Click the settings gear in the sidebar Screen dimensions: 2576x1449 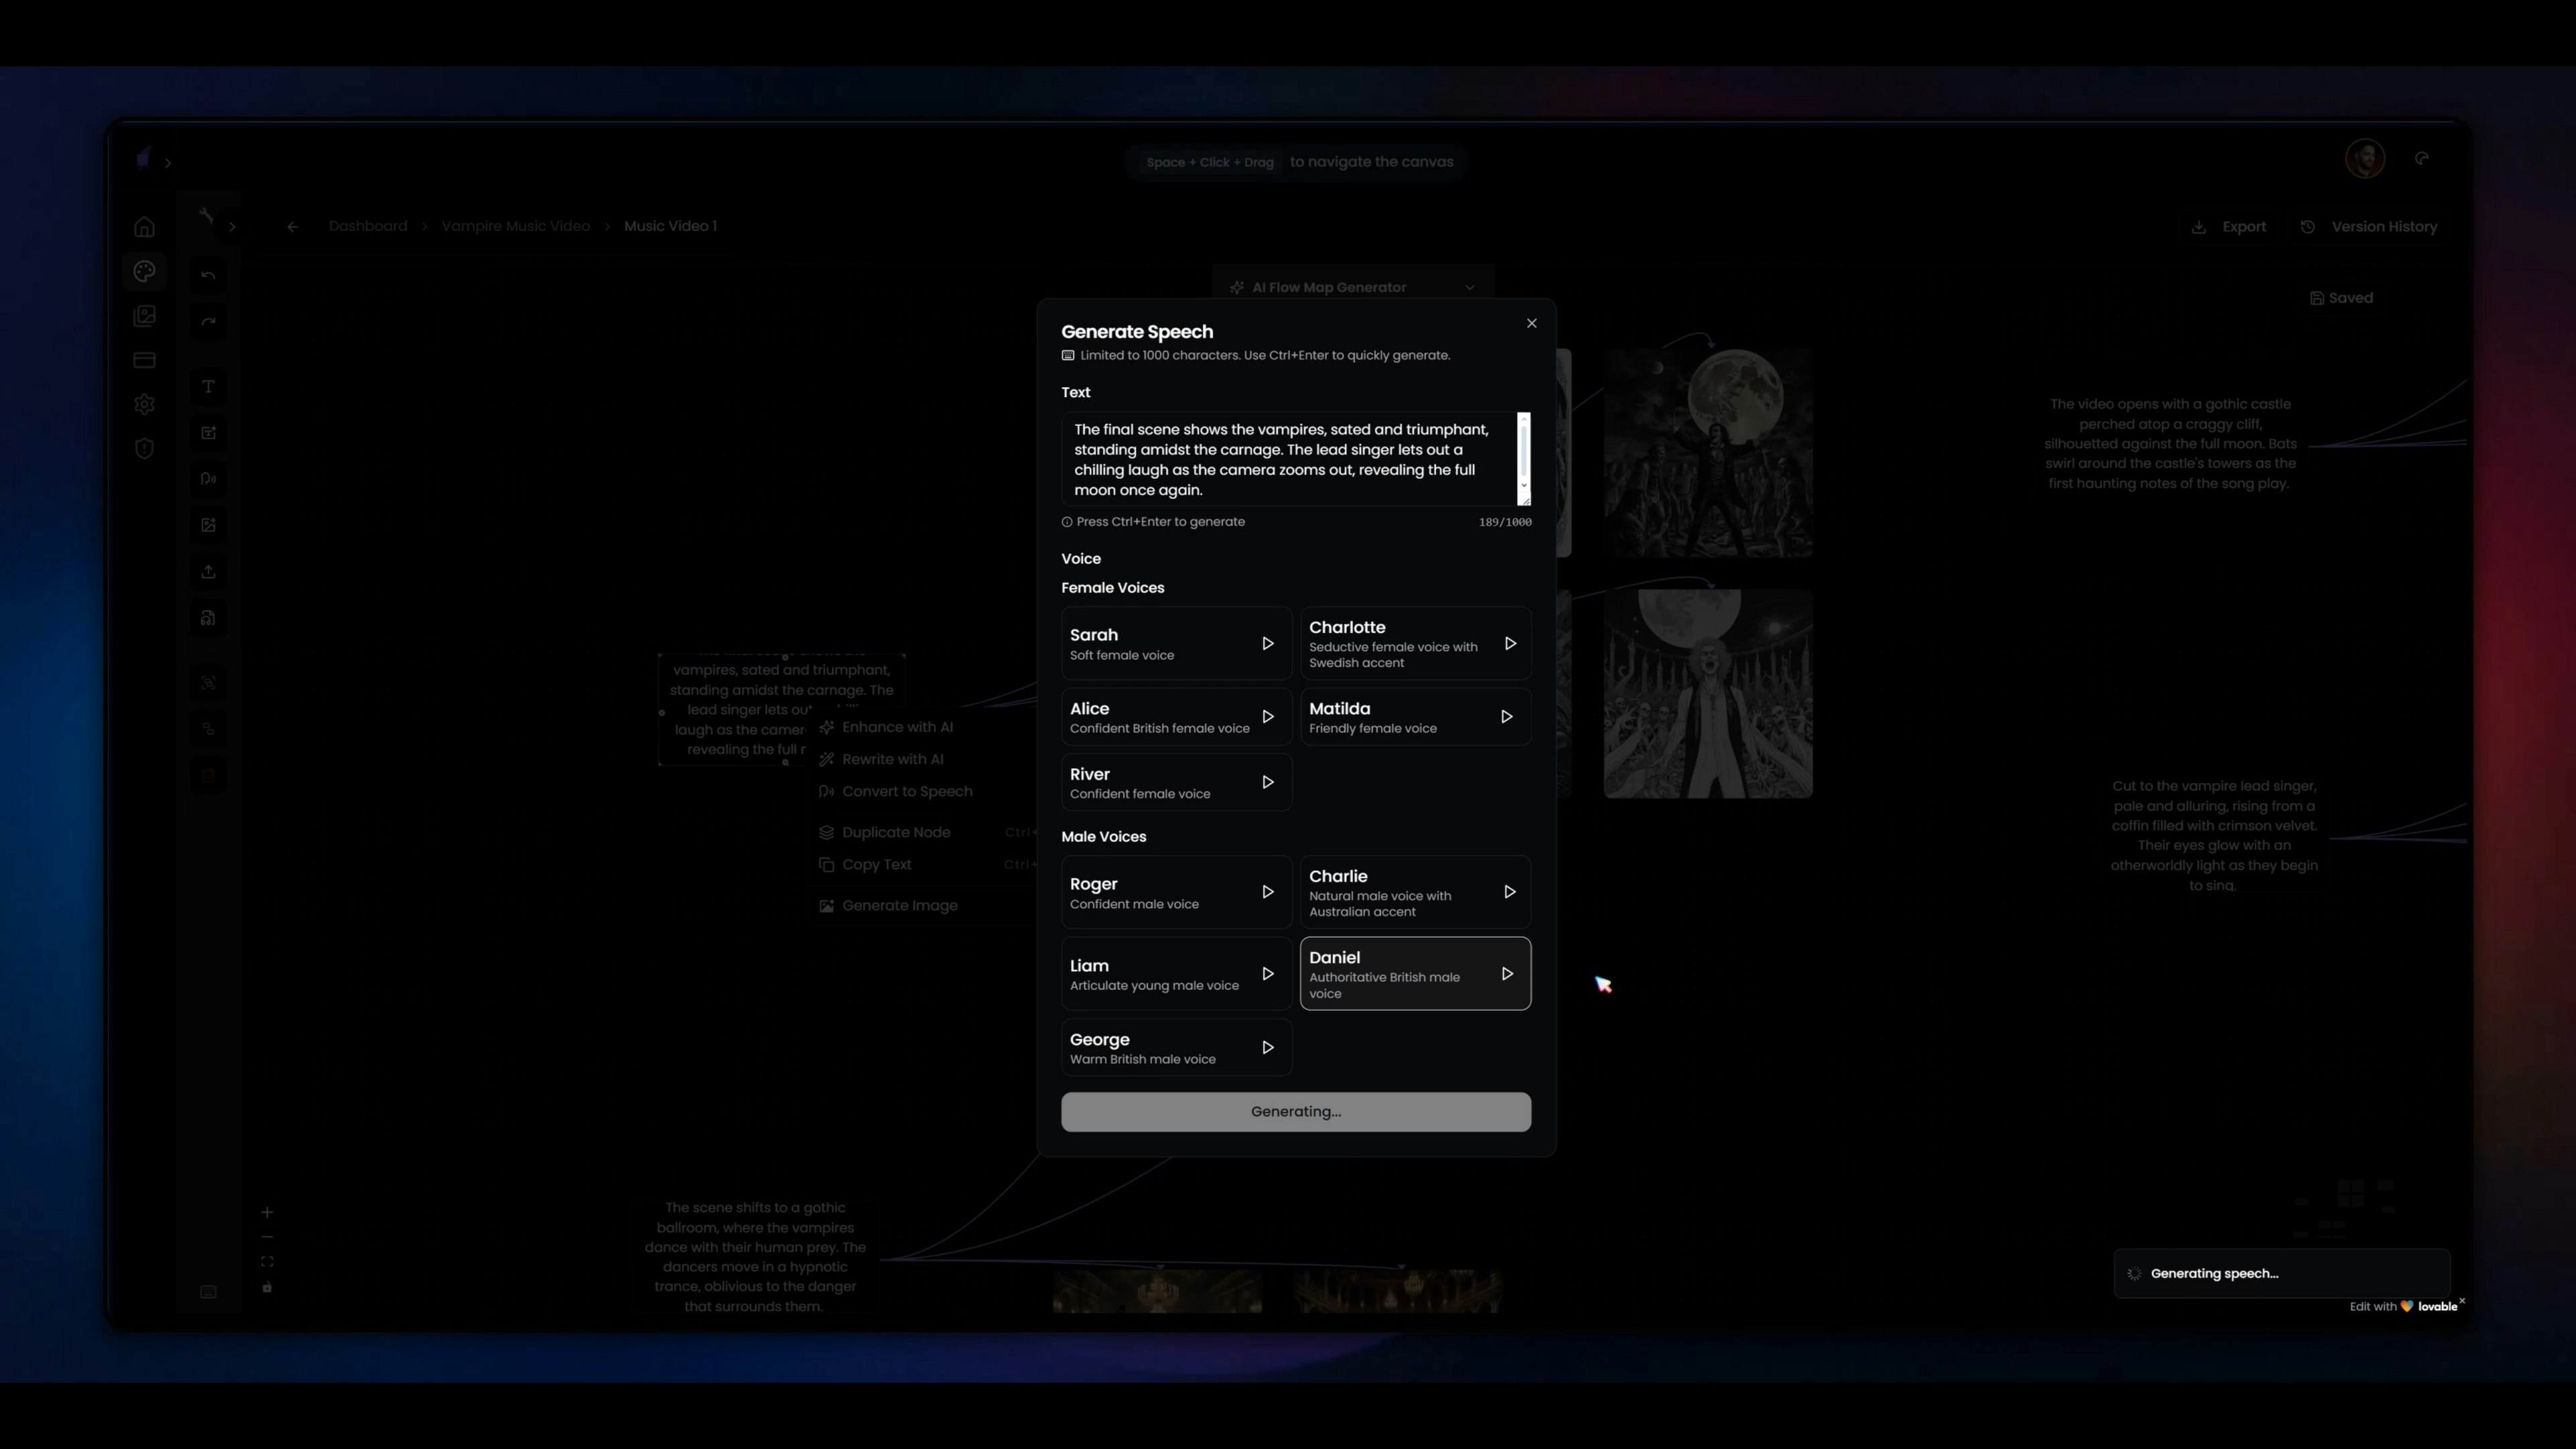click(144, 404)
